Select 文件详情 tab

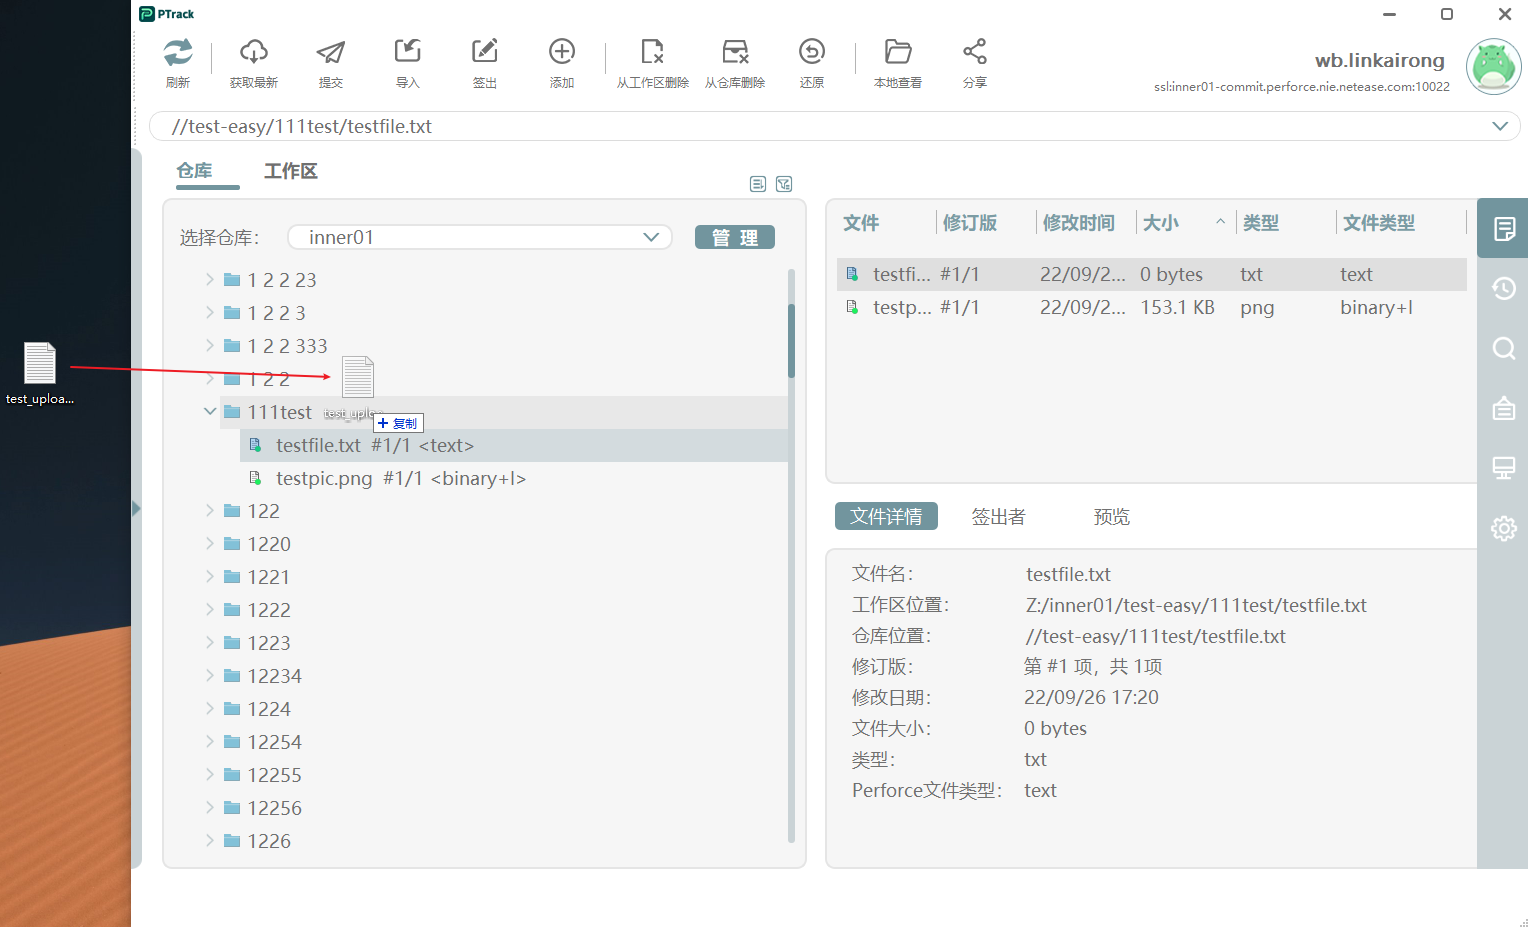(886, 516)
